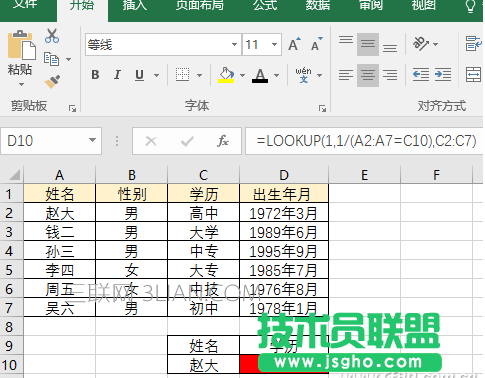Click the Paste clipboard icon
This screenshot has height=378, width=485.
pos(21,45)
